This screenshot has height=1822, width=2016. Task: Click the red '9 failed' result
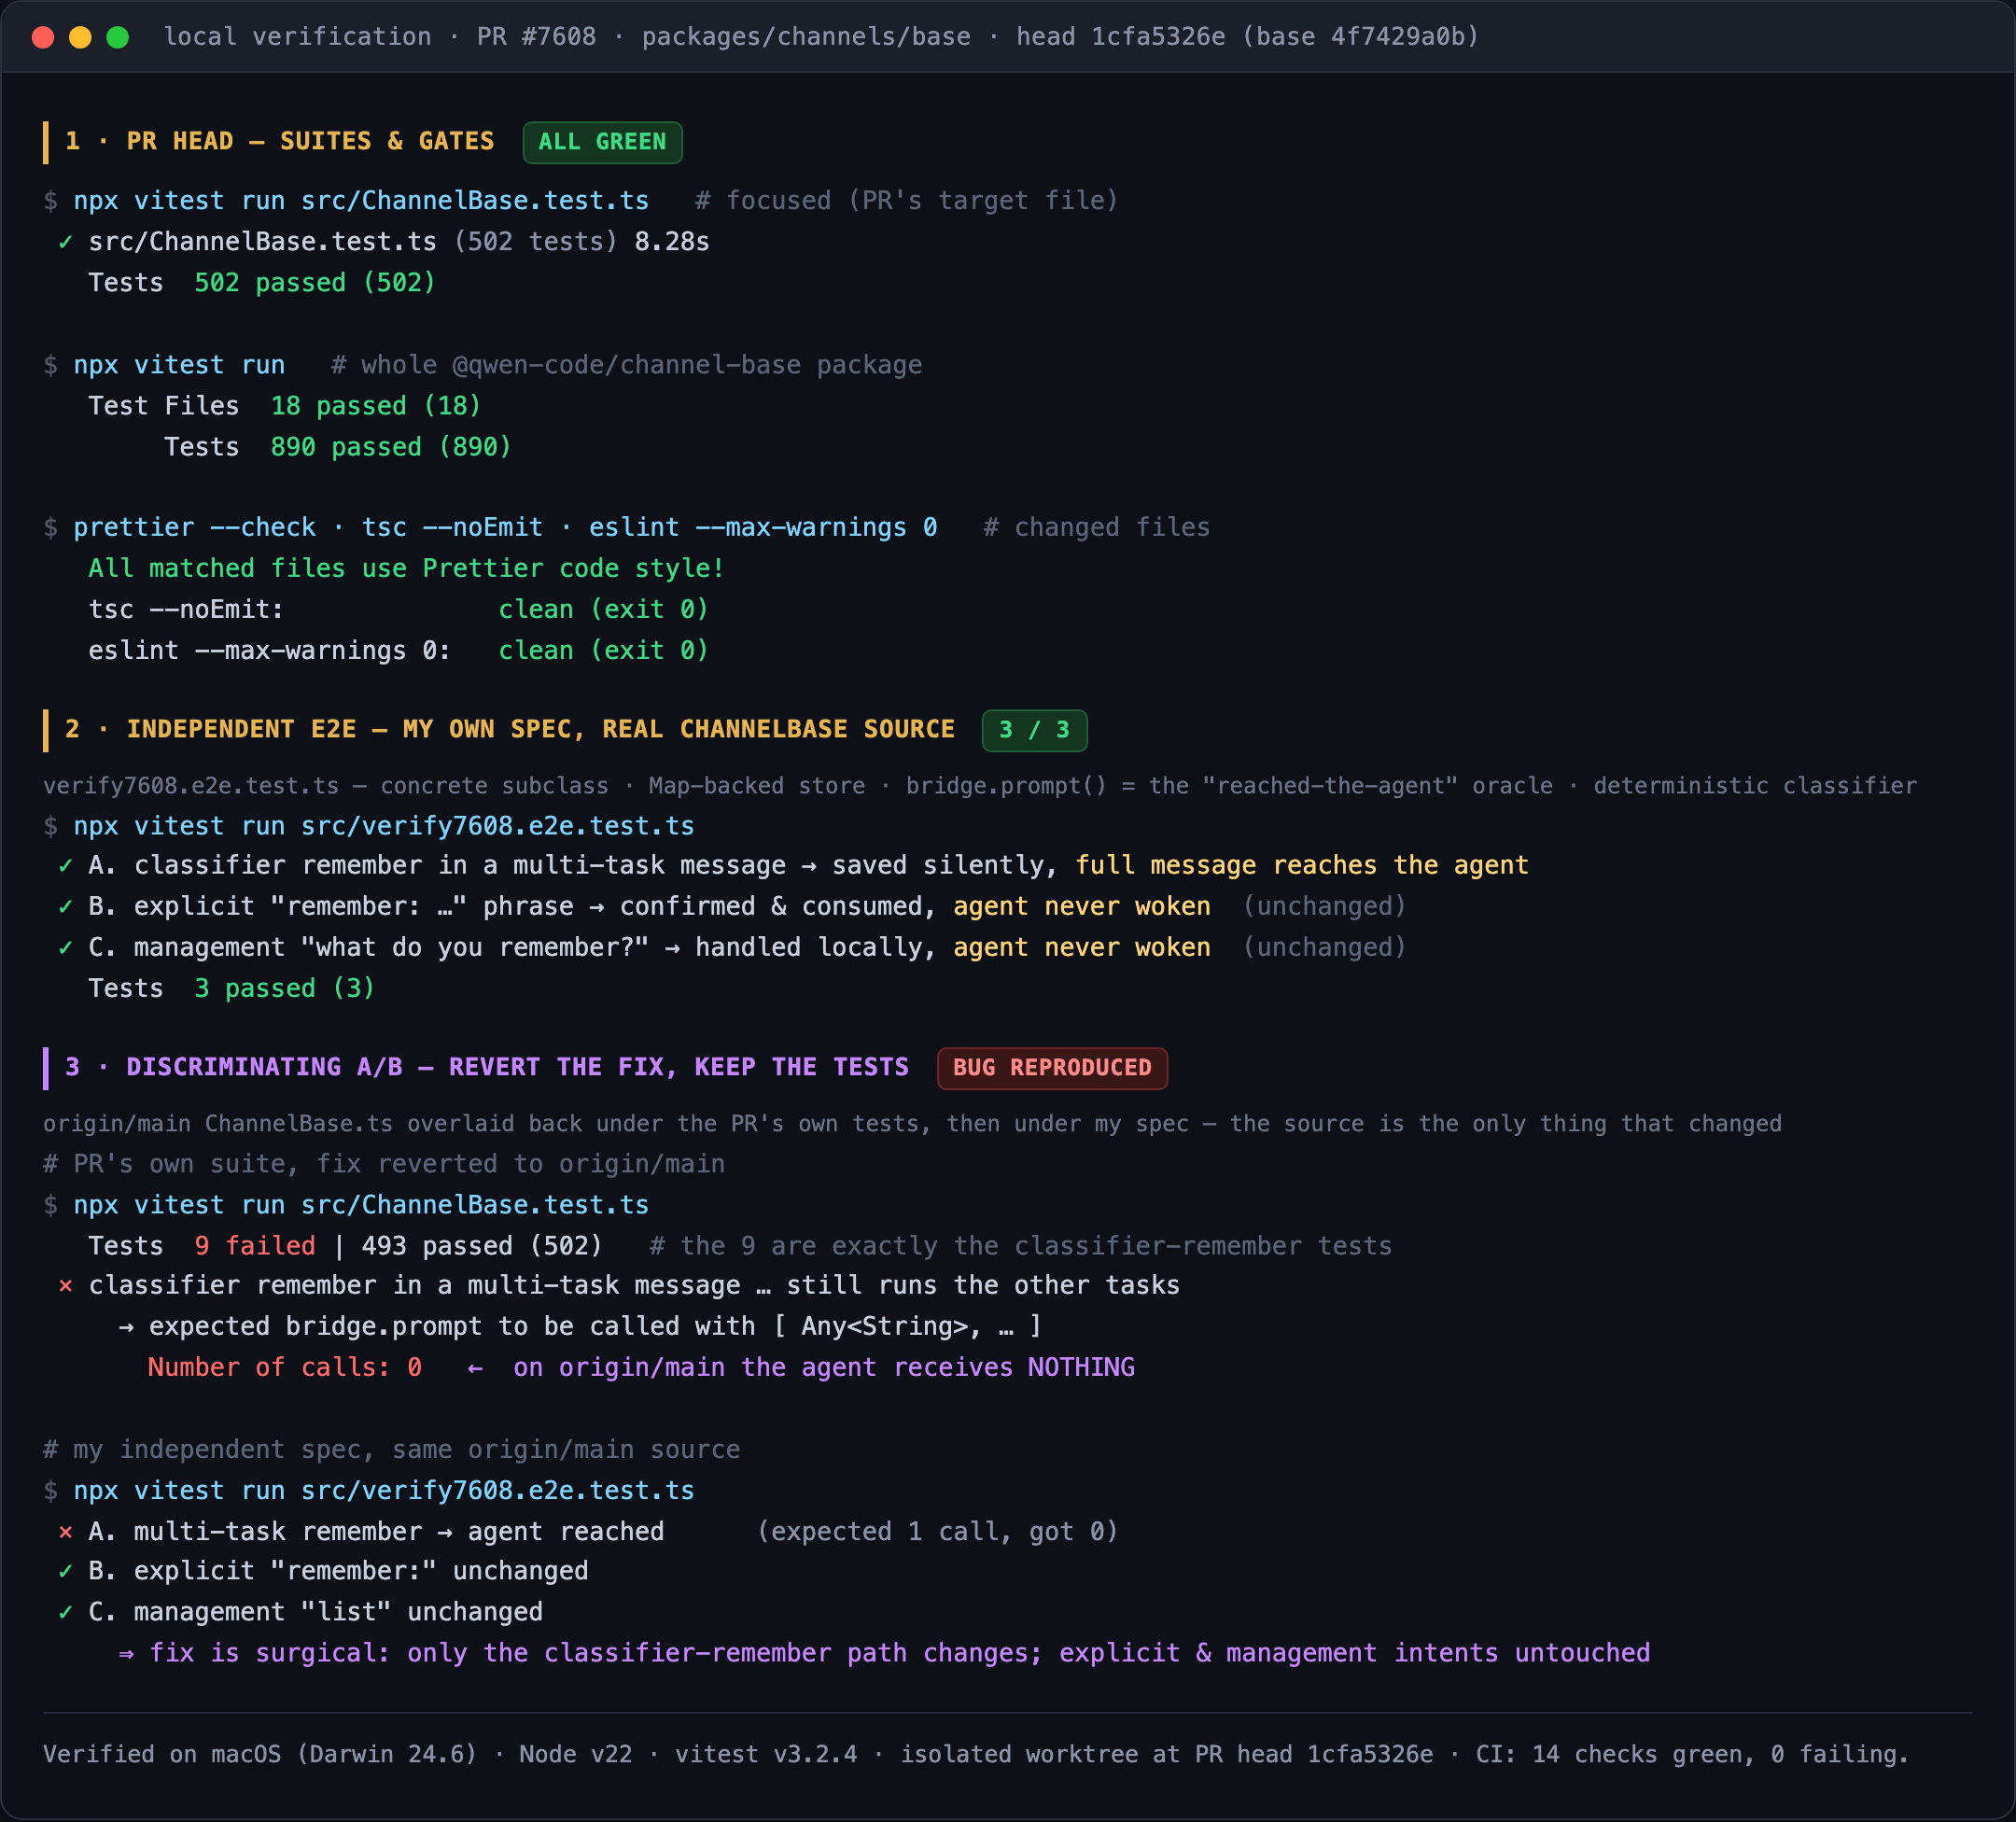255,1246
